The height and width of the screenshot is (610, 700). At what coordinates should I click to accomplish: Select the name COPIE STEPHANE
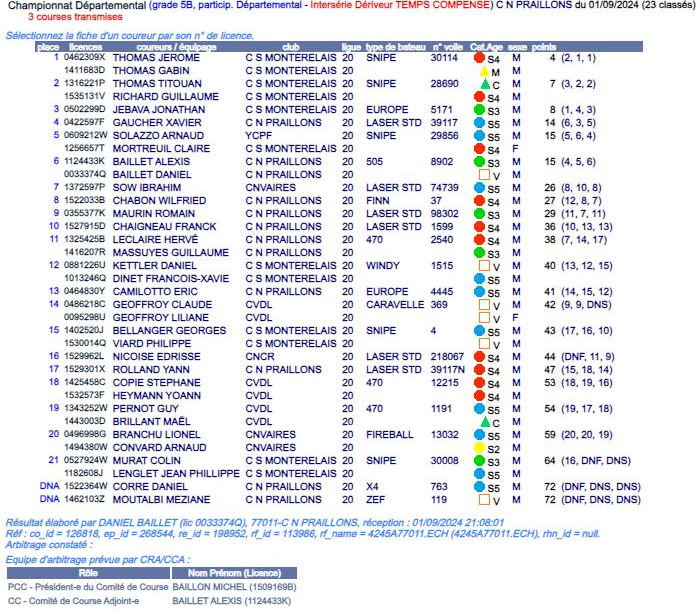tap(156, 383)
